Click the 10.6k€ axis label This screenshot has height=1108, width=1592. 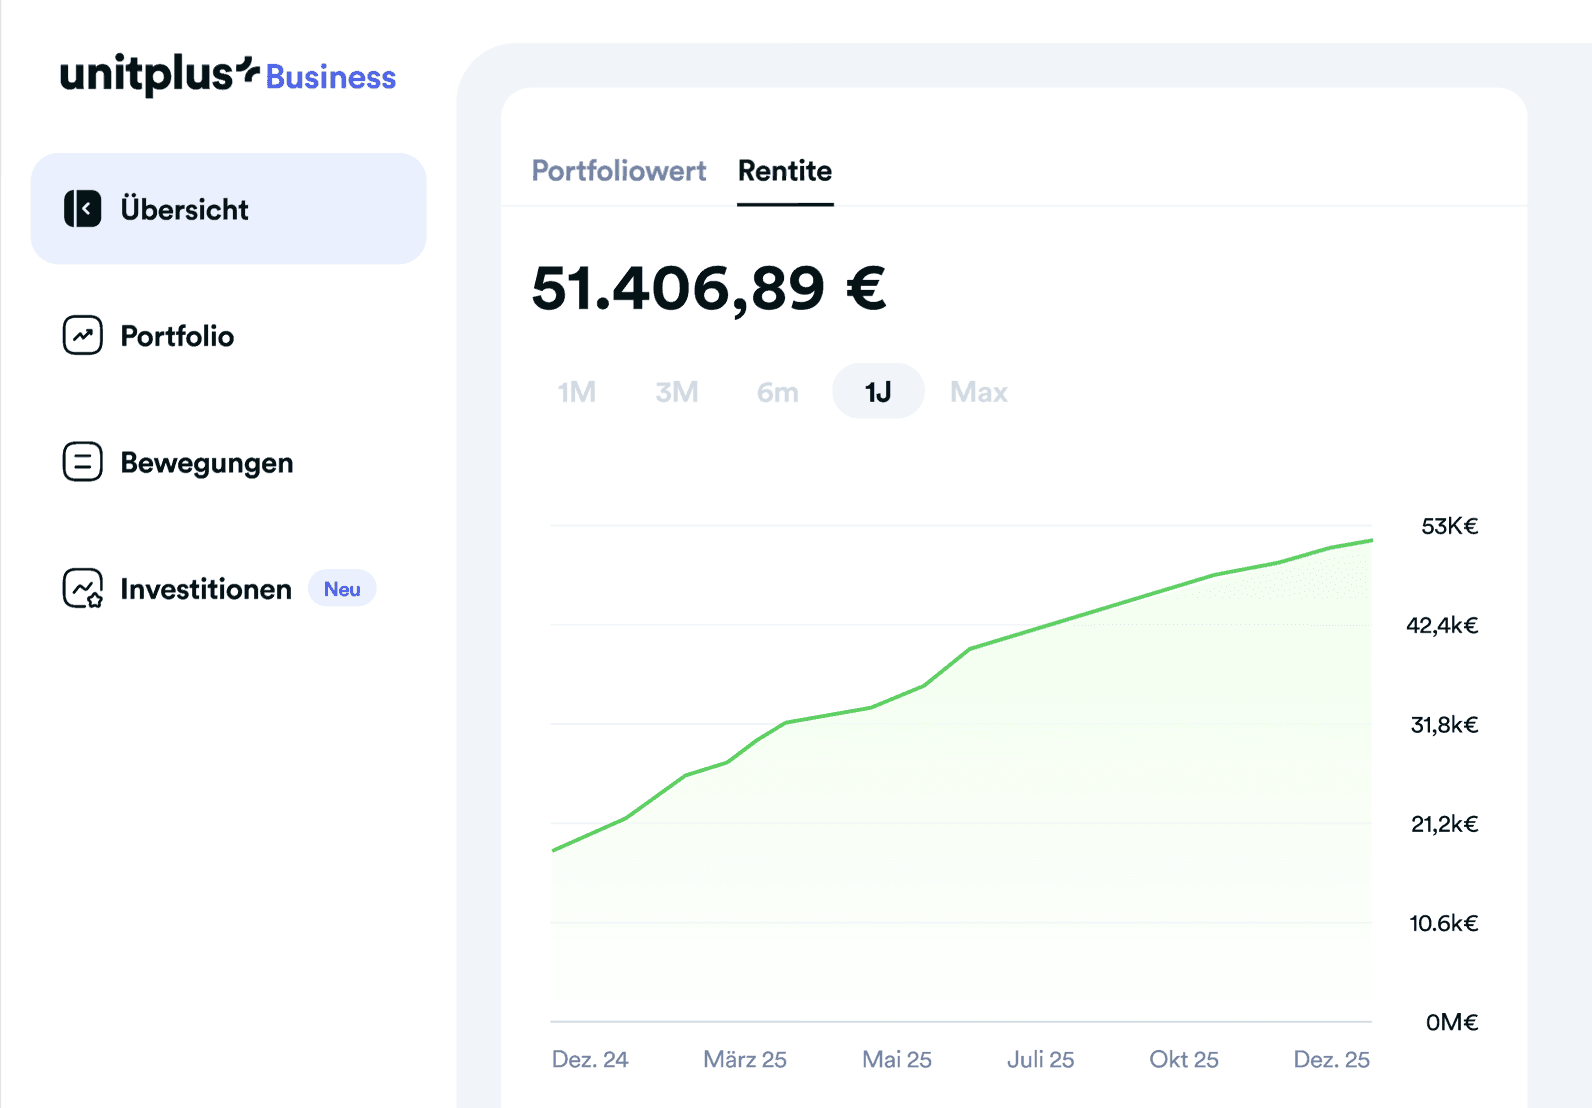click(1444, 923)
